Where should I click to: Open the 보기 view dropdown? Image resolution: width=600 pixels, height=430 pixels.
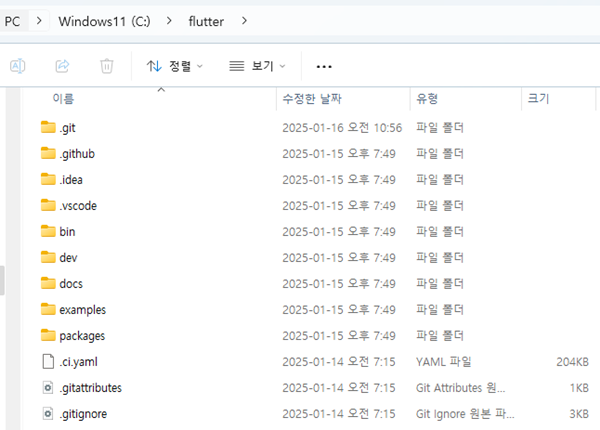pos(257,66)
